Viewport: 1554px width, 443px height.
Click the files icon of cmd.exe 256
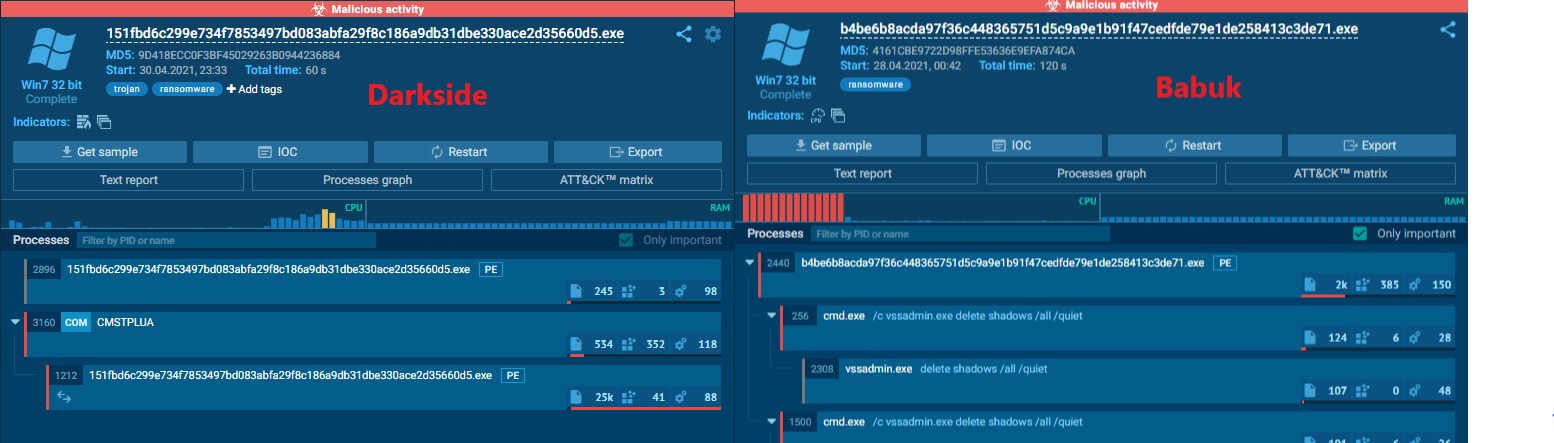click(x=1310, y=338)
